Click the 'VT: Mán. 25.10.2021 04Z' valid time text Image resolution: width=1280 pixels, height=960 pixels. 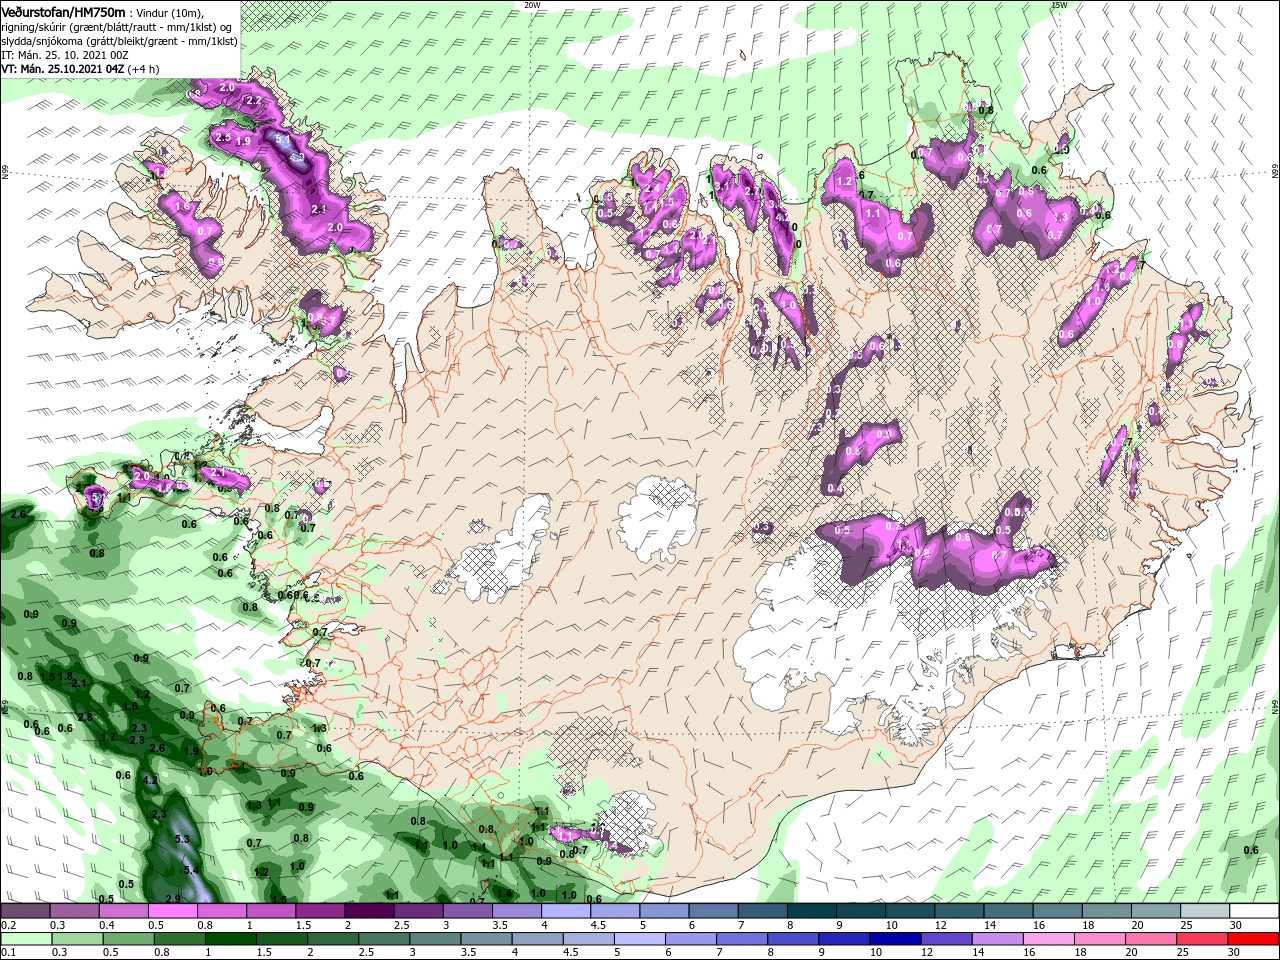[62, 69]
